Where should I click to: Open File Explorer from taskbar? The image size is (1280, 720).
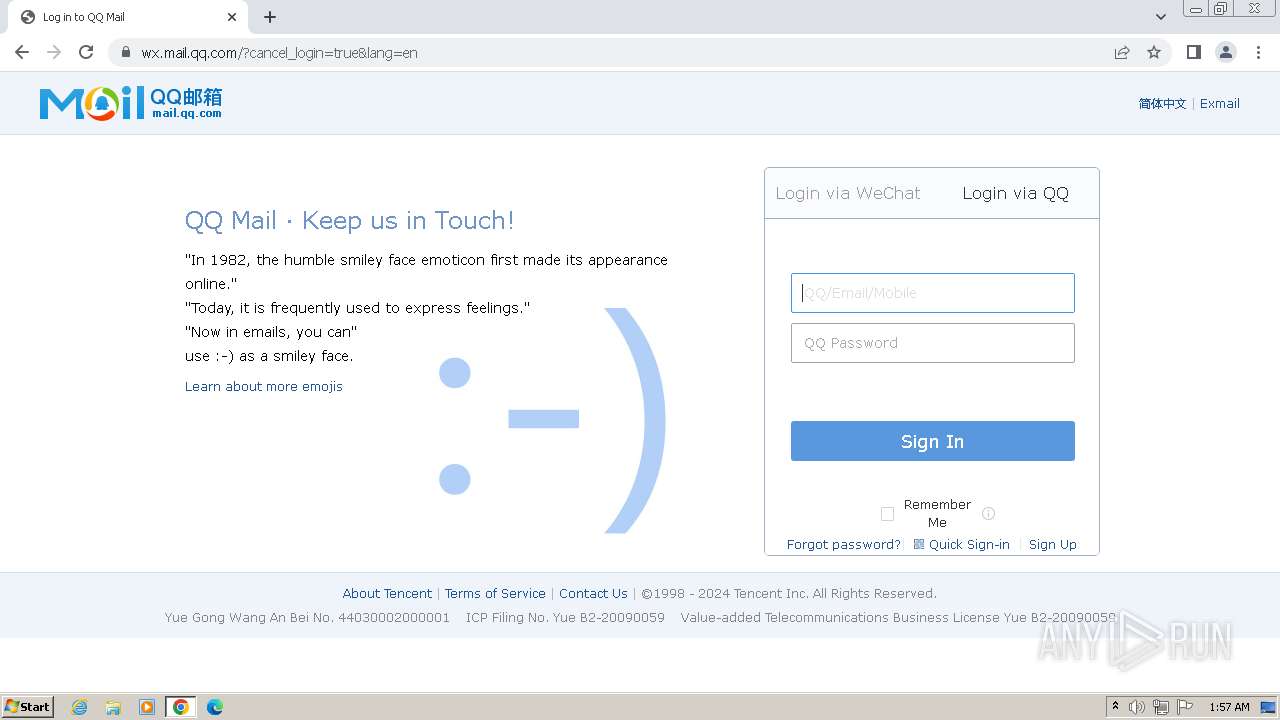[x=113, y=707]
